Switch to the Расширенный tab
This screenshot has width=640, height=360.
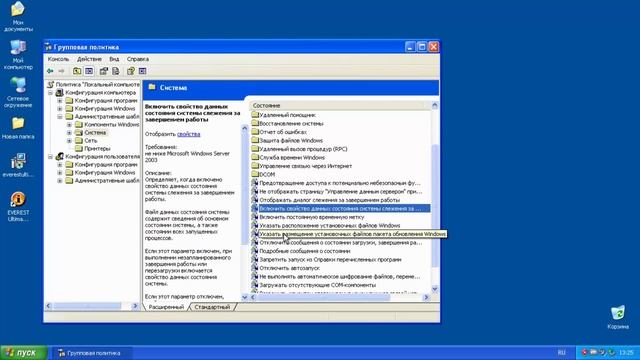pos(166,307)
